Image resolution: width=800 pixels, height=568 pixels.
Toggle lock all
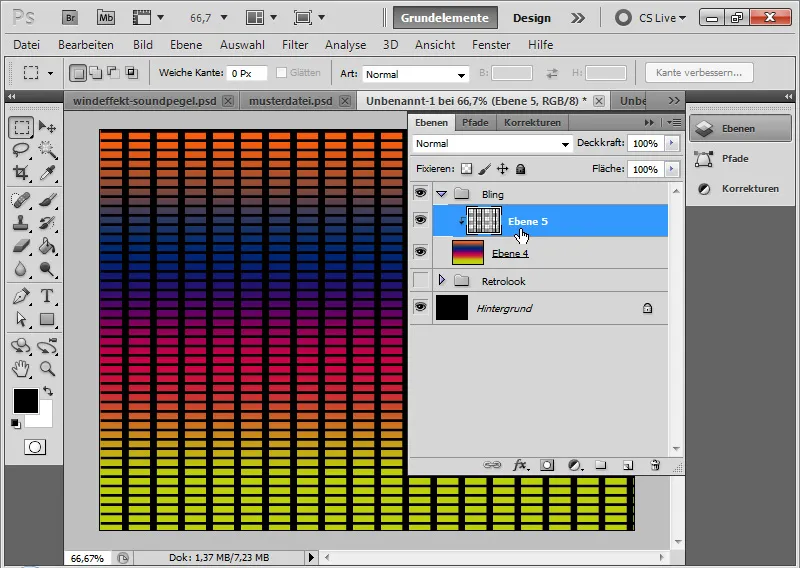click(520, 169)
